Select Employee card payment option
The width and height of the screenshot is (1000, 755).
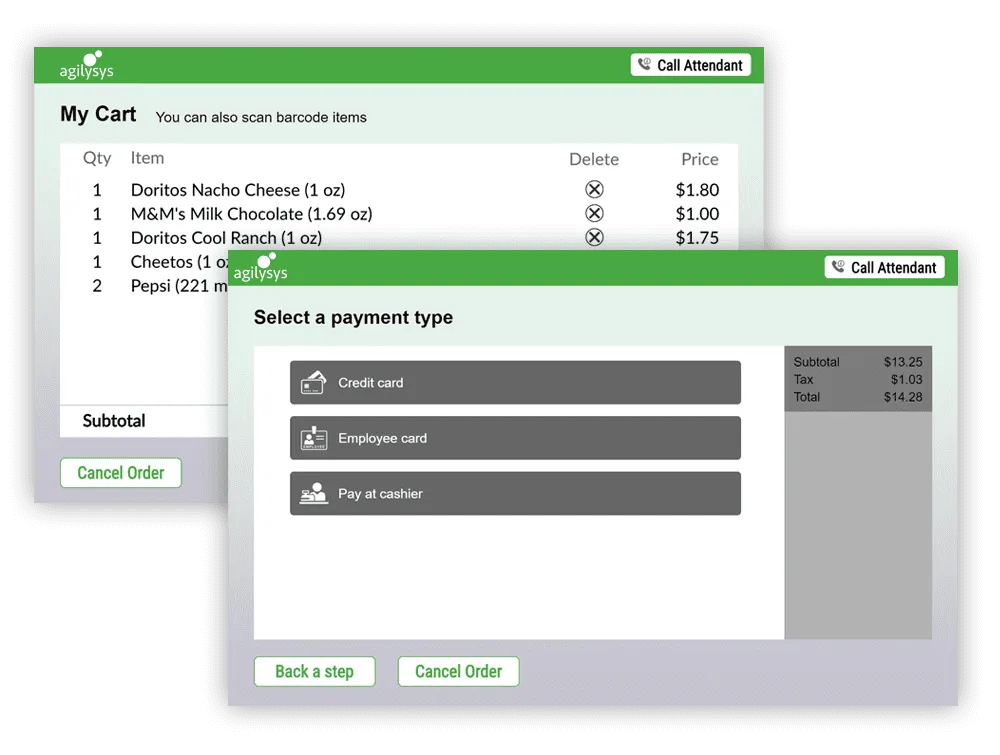click(x=515, y=438)
